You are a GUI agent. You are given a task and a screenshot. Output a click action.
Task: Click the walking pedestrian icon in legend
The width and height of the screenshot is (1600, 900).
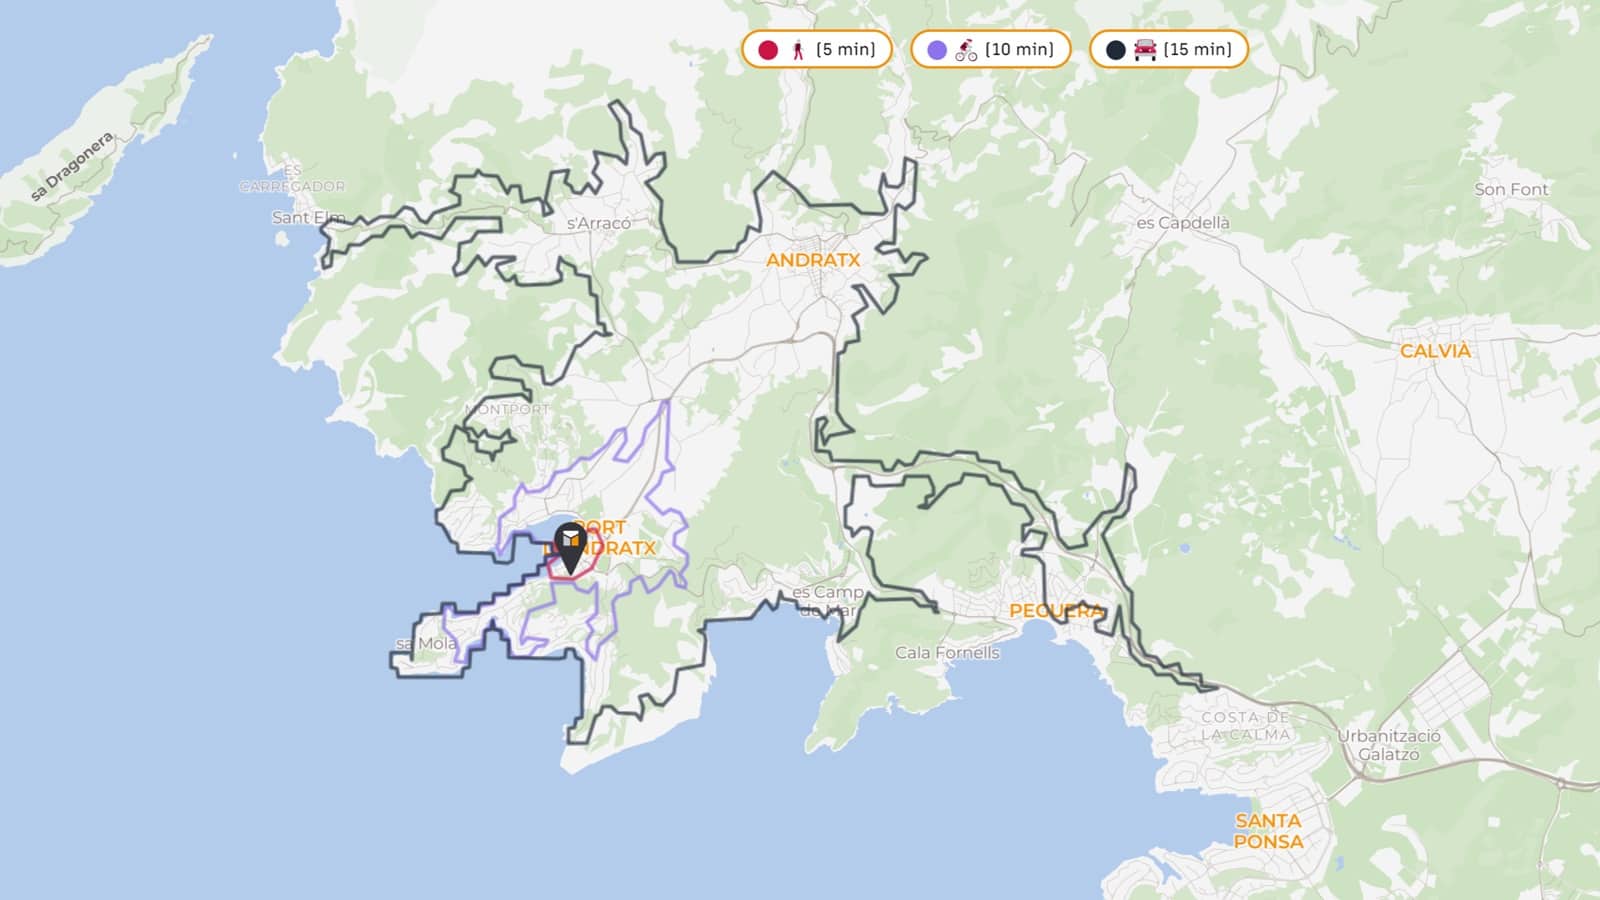[798, 50]
